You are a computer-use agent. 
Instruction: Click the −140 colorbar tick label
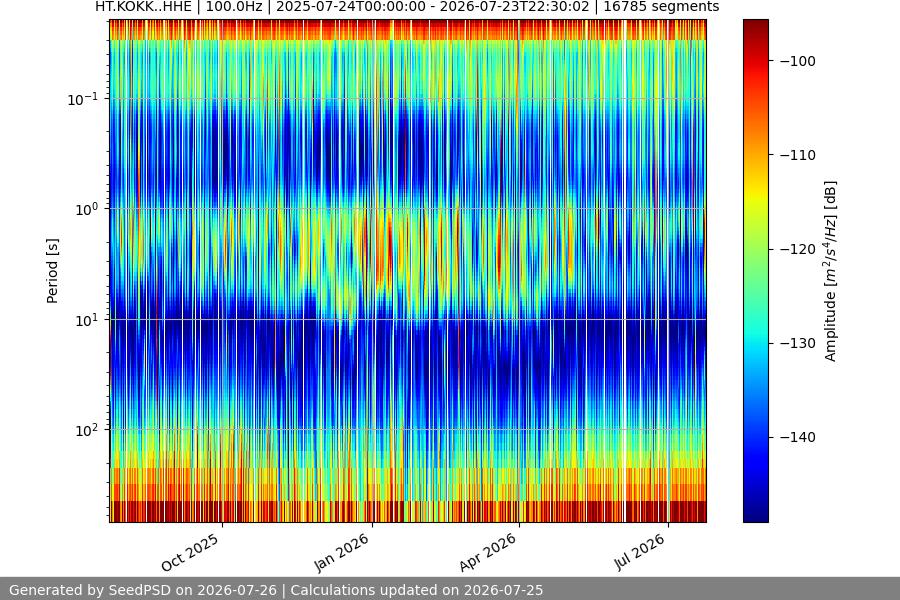tap(798, 438)
